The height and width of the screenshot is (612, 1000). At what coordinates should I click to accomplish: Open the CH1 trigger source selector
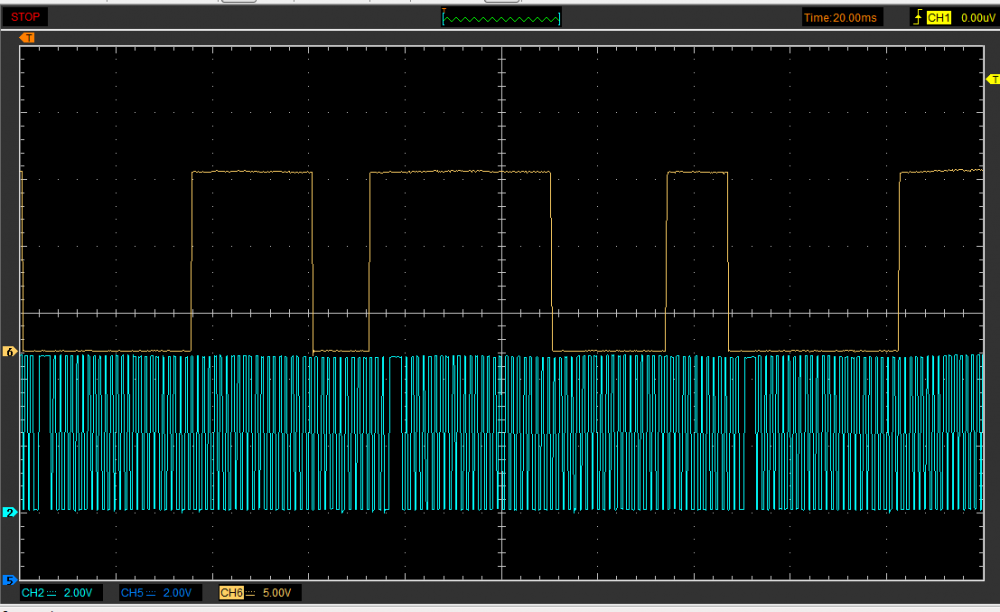[x=937, y=17]
